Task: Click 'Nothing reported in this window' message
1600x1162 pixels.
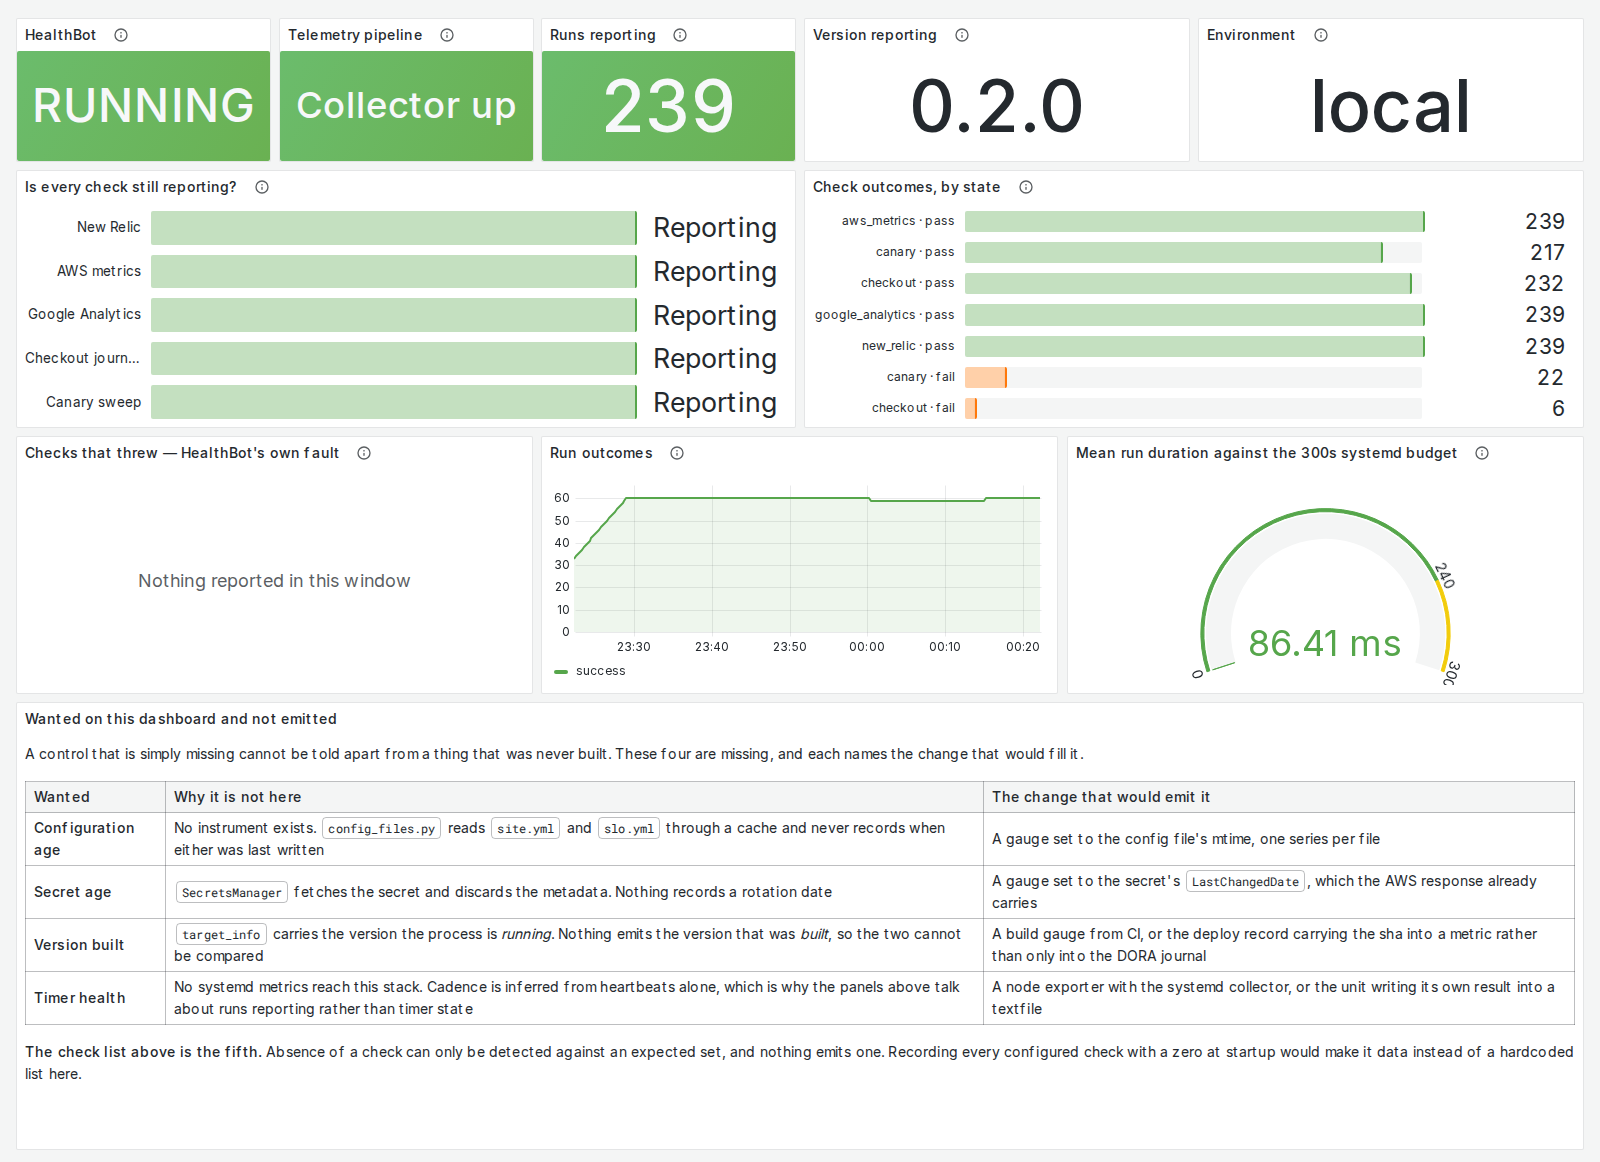Action: 274,581
